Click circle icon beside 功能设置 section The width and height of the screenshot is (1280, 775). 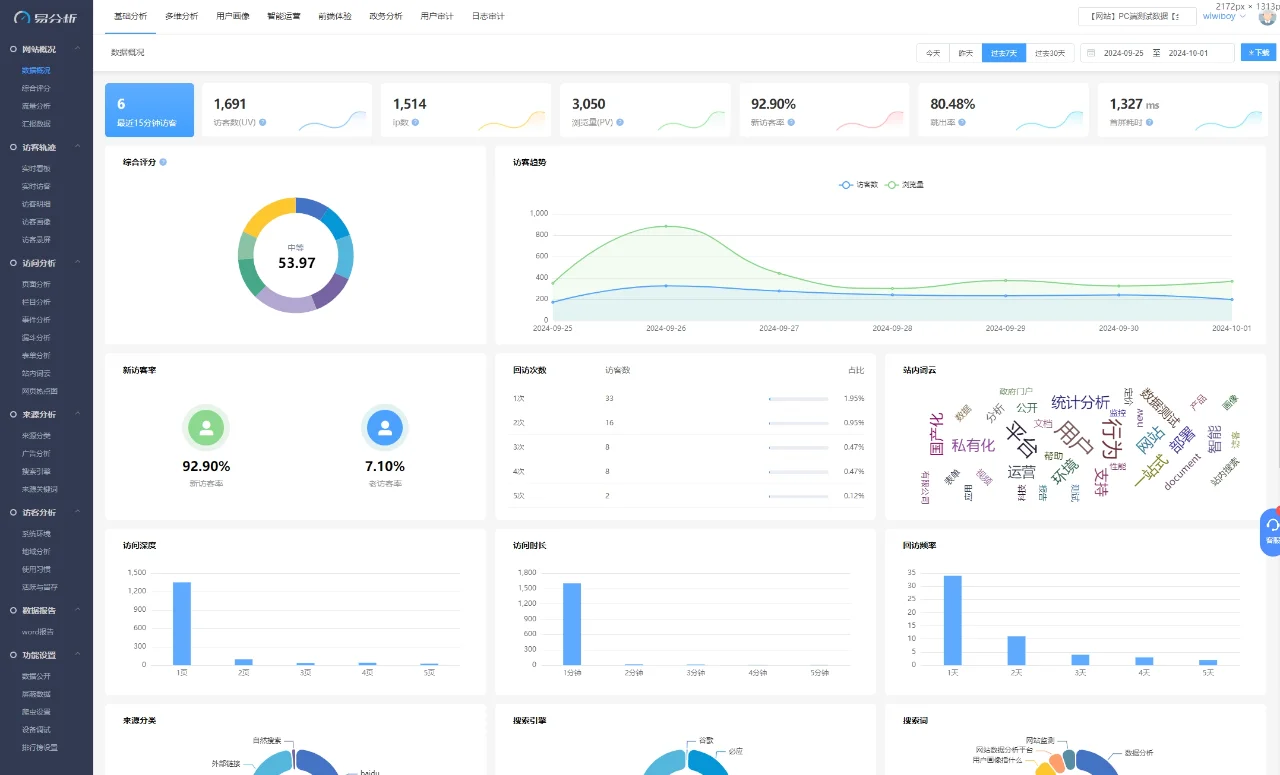(x=12, y=655)
